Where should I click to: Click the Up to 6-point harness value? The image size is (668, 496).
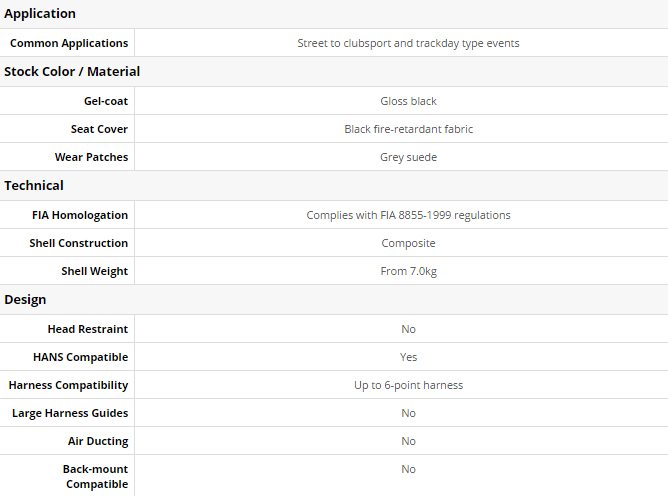pos(408,385)
